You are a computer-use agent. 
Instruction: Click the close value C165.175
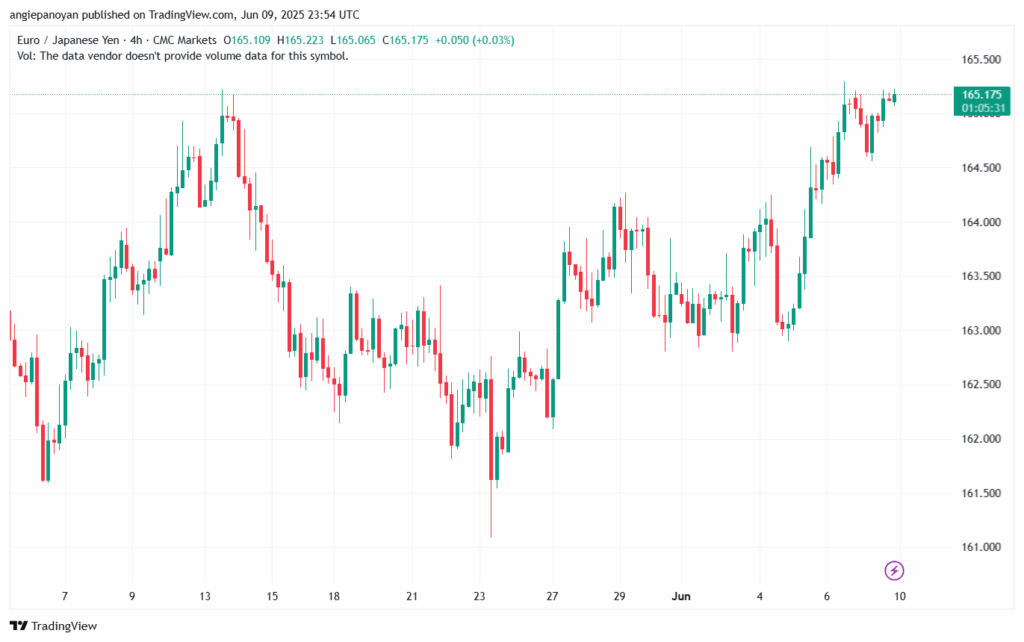click(x=406, y=40)
